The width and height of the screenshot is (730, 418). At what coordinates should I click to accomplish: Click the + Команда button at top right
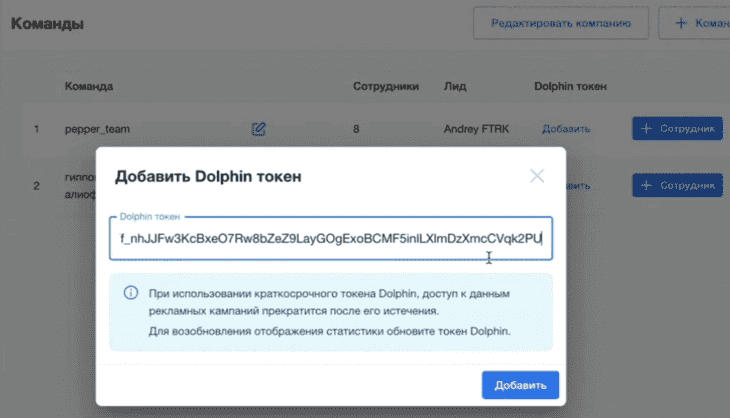[696, 23]
